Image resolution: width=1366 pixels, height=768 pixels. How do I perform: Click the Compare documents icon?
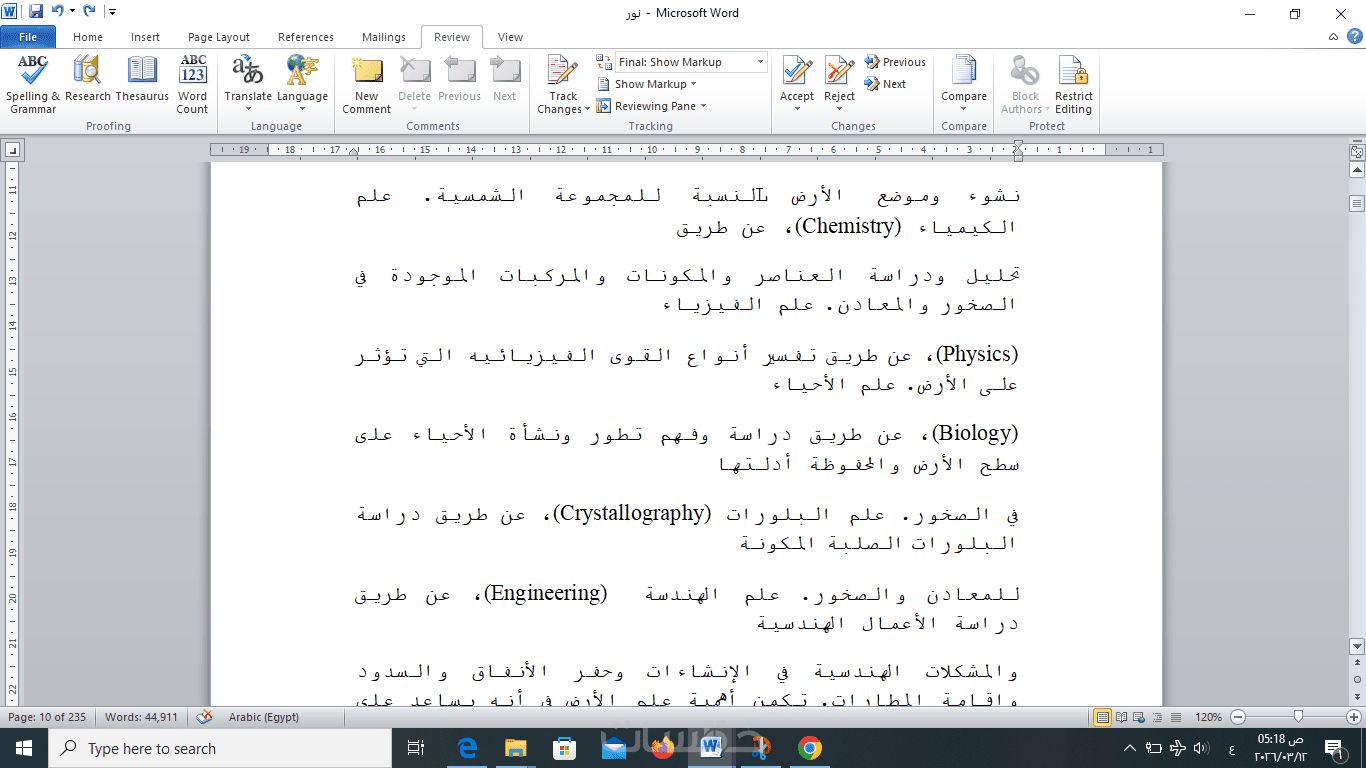[964, 84]
